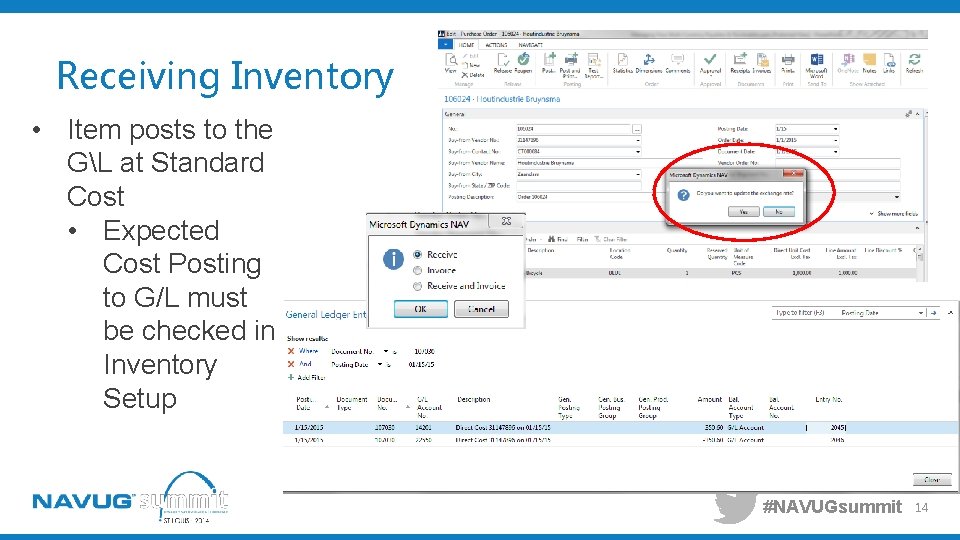
Task: Expand Buy-from City dropdown
Action: (x=637, y=174)
